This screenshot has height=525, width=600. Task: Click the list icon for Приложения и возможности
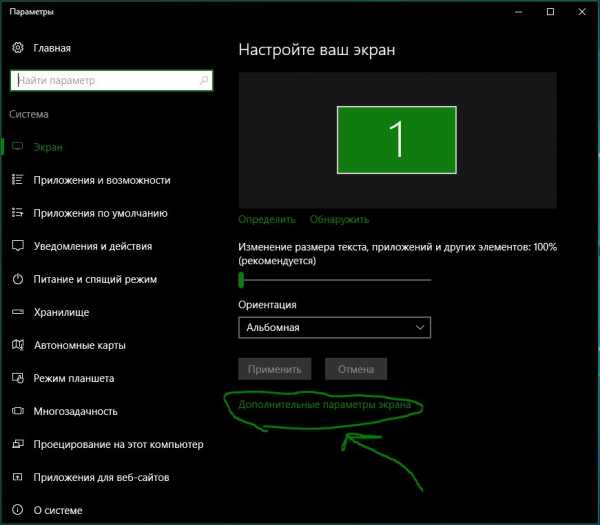pyautogui.click(x=18, y=179)
